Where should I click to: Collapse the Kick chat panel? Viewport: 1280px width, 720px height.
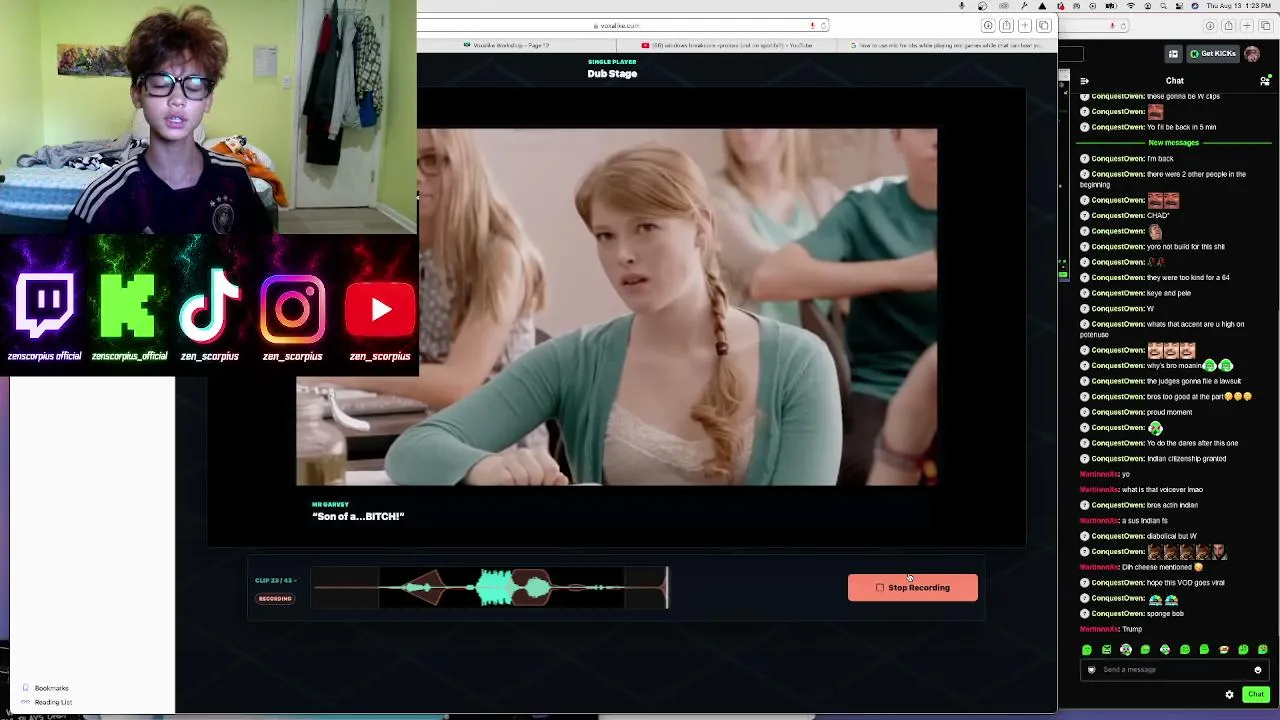[x=1085, y=81]
